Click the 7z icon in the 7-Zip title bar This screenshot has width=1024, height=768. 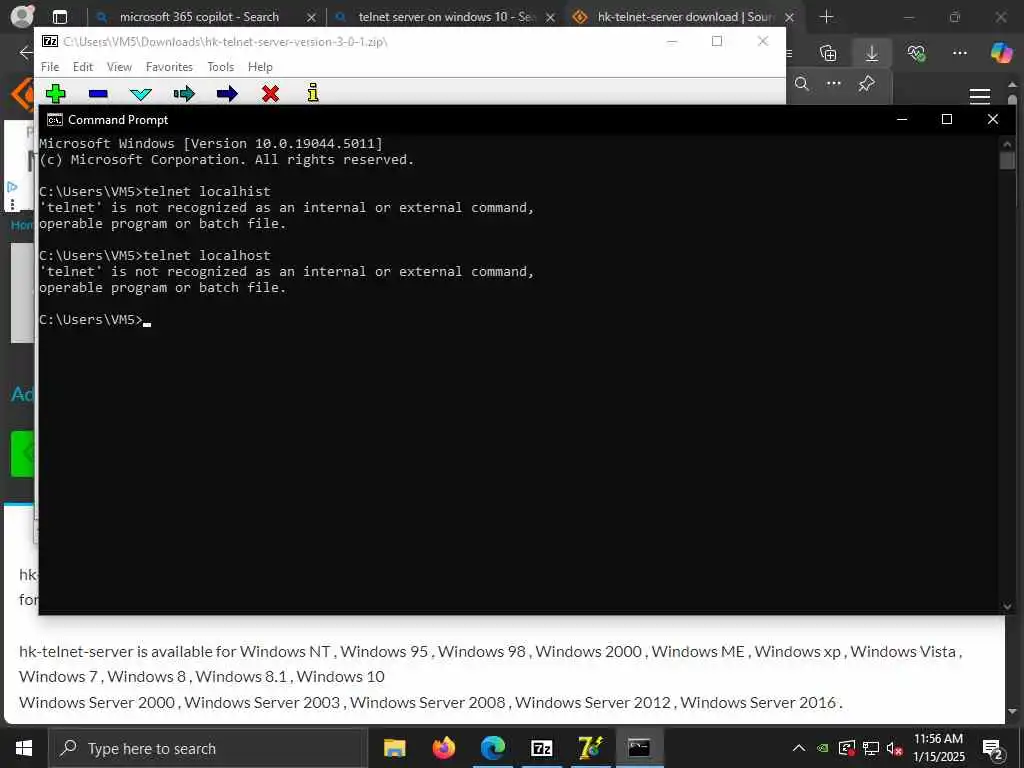[x=50, y=41]
